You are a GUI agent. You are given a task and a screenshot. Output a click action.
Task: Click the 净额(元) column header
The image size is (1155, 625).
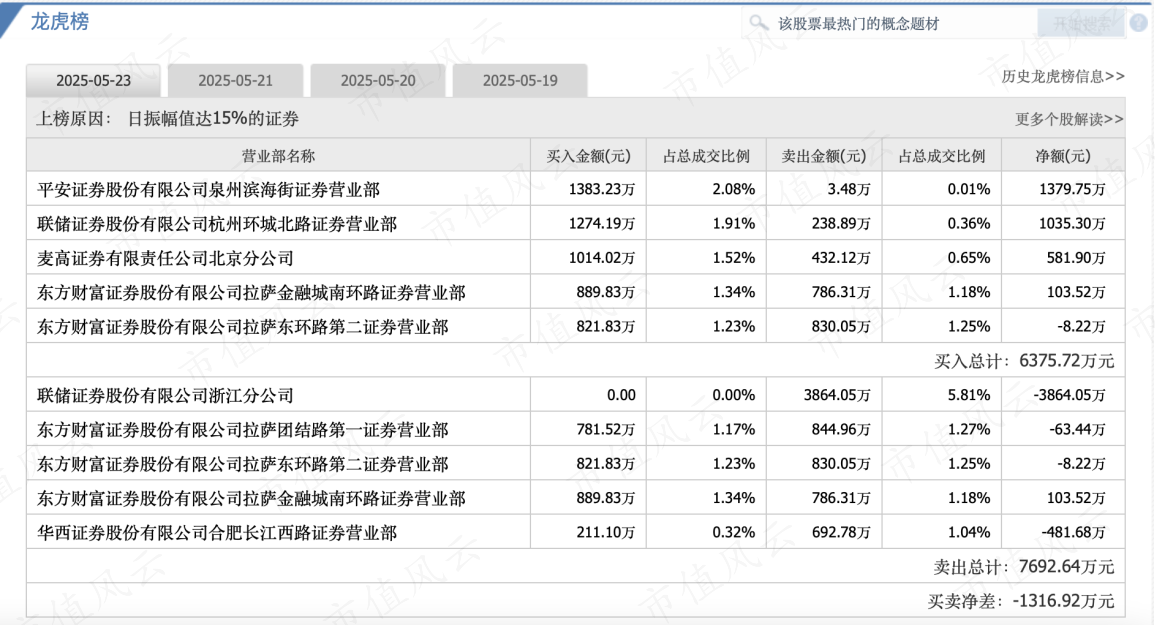coord(1062,156)
